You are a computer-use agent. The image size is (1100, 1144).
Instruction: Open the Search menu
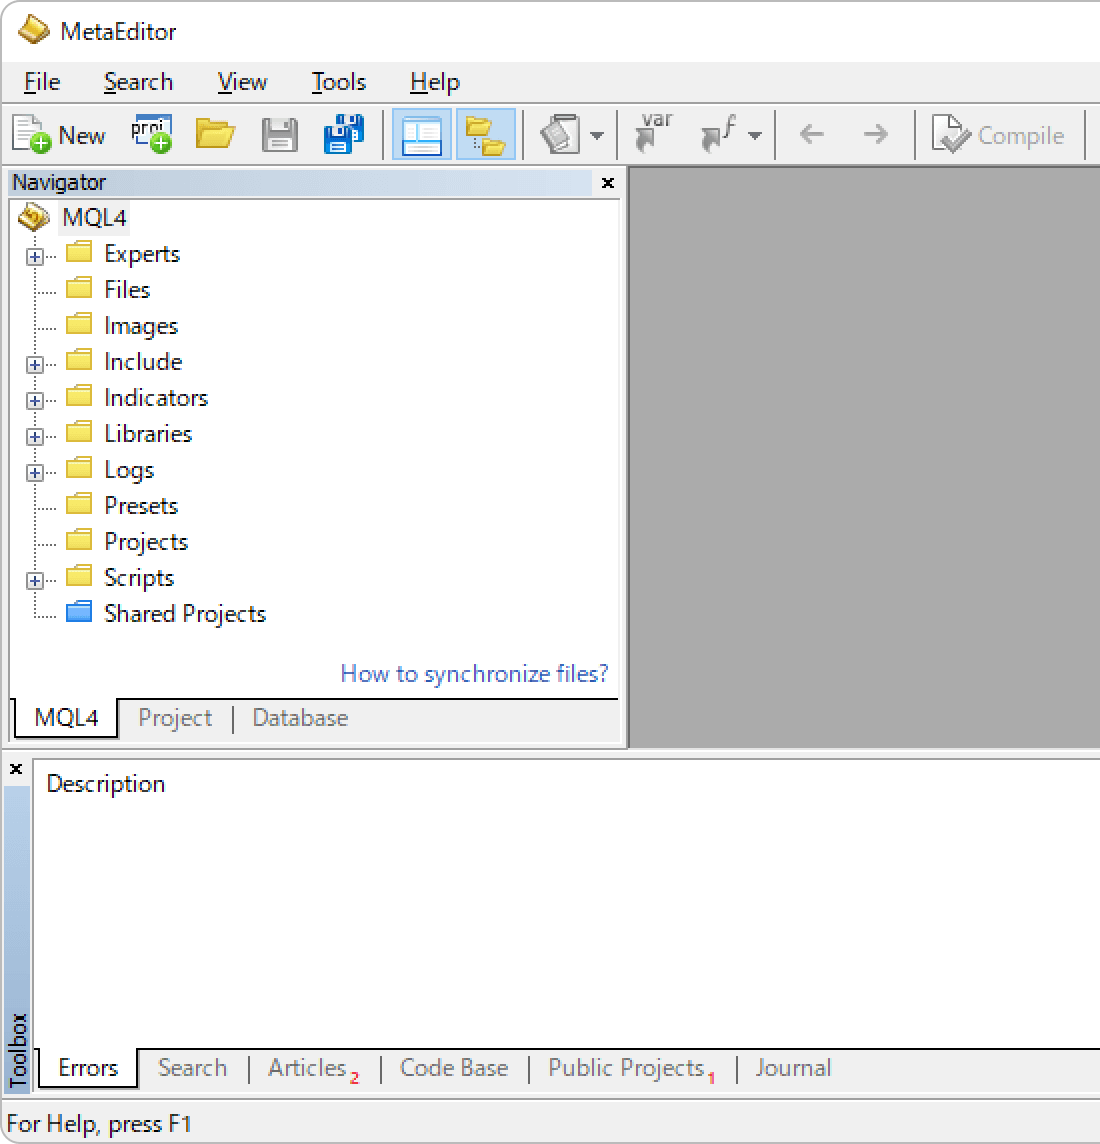point(139,82)
